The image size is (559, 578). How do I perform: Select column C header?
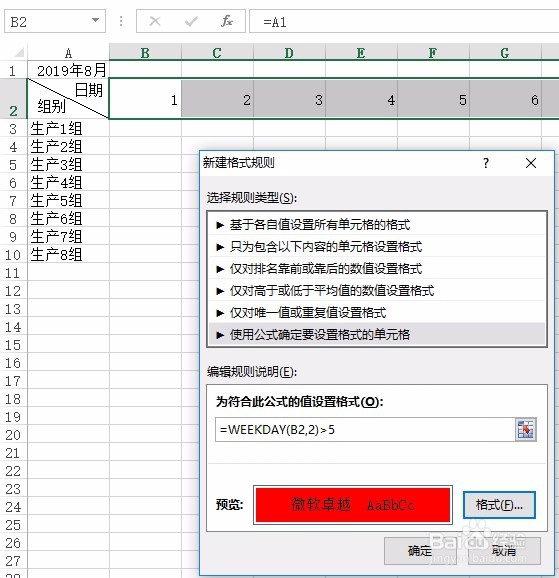[217, 53]
